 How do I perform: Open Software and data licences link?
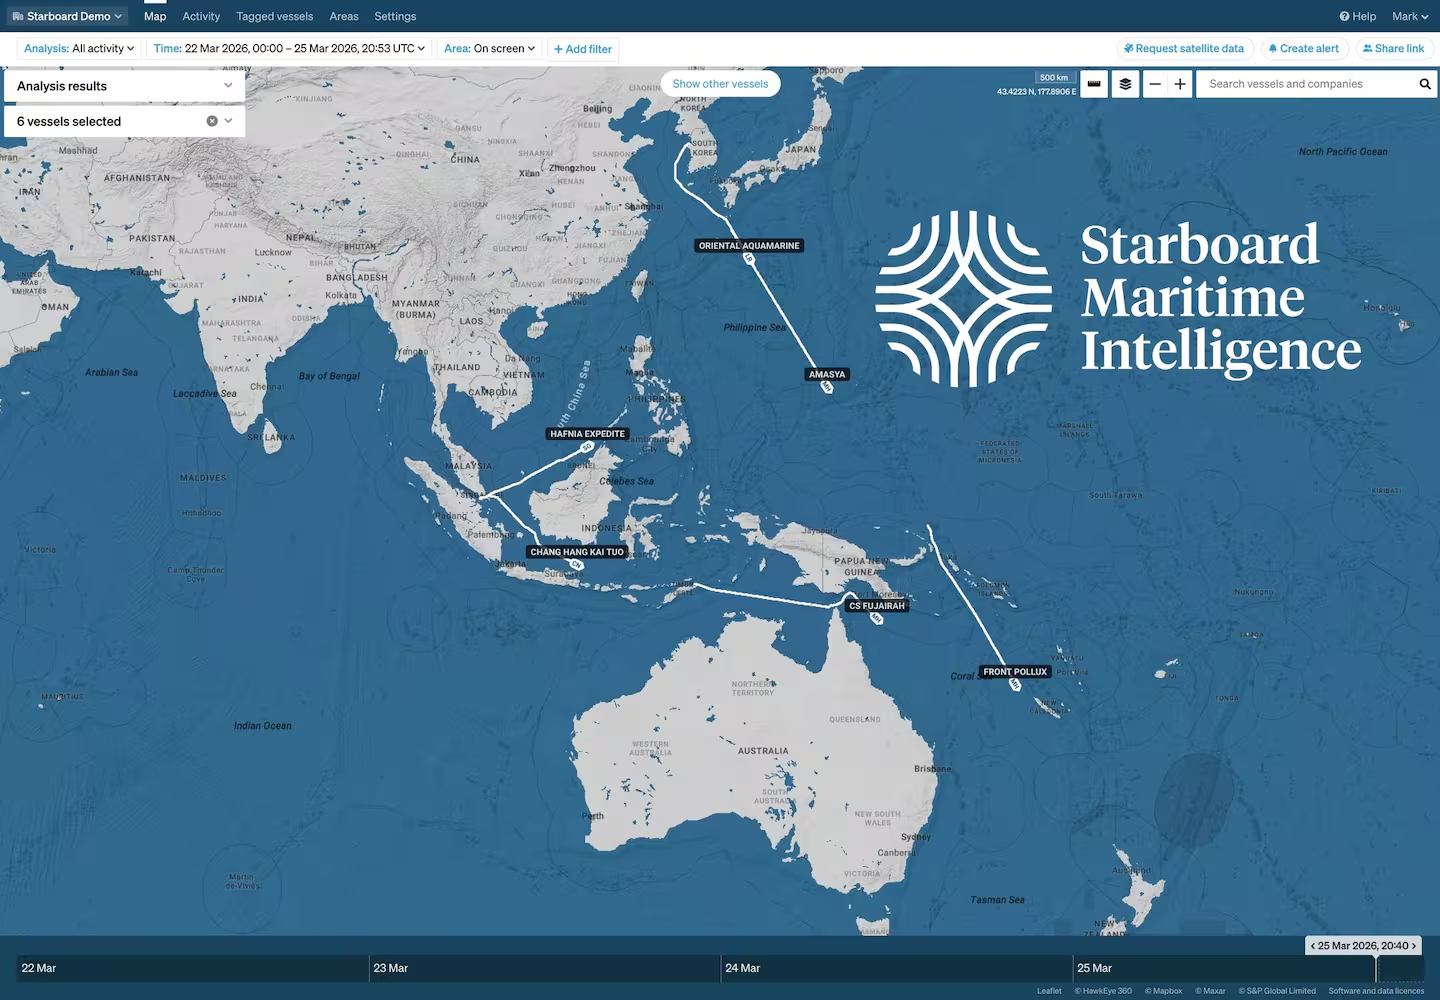click(1376, 991)
